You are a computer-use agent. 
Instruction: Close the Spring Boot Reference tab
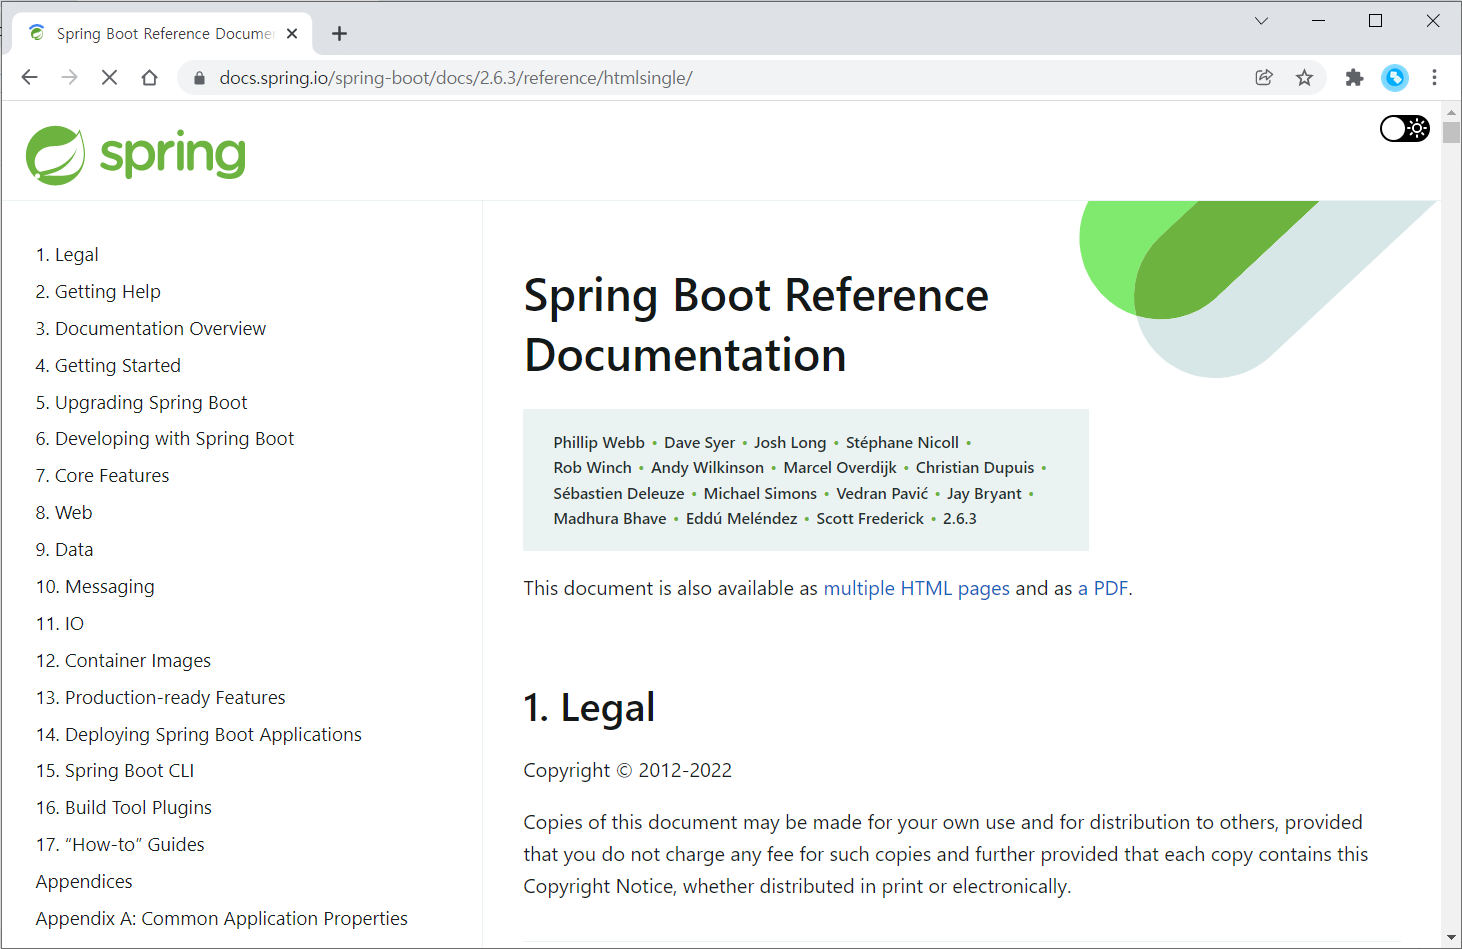[292, 33]
